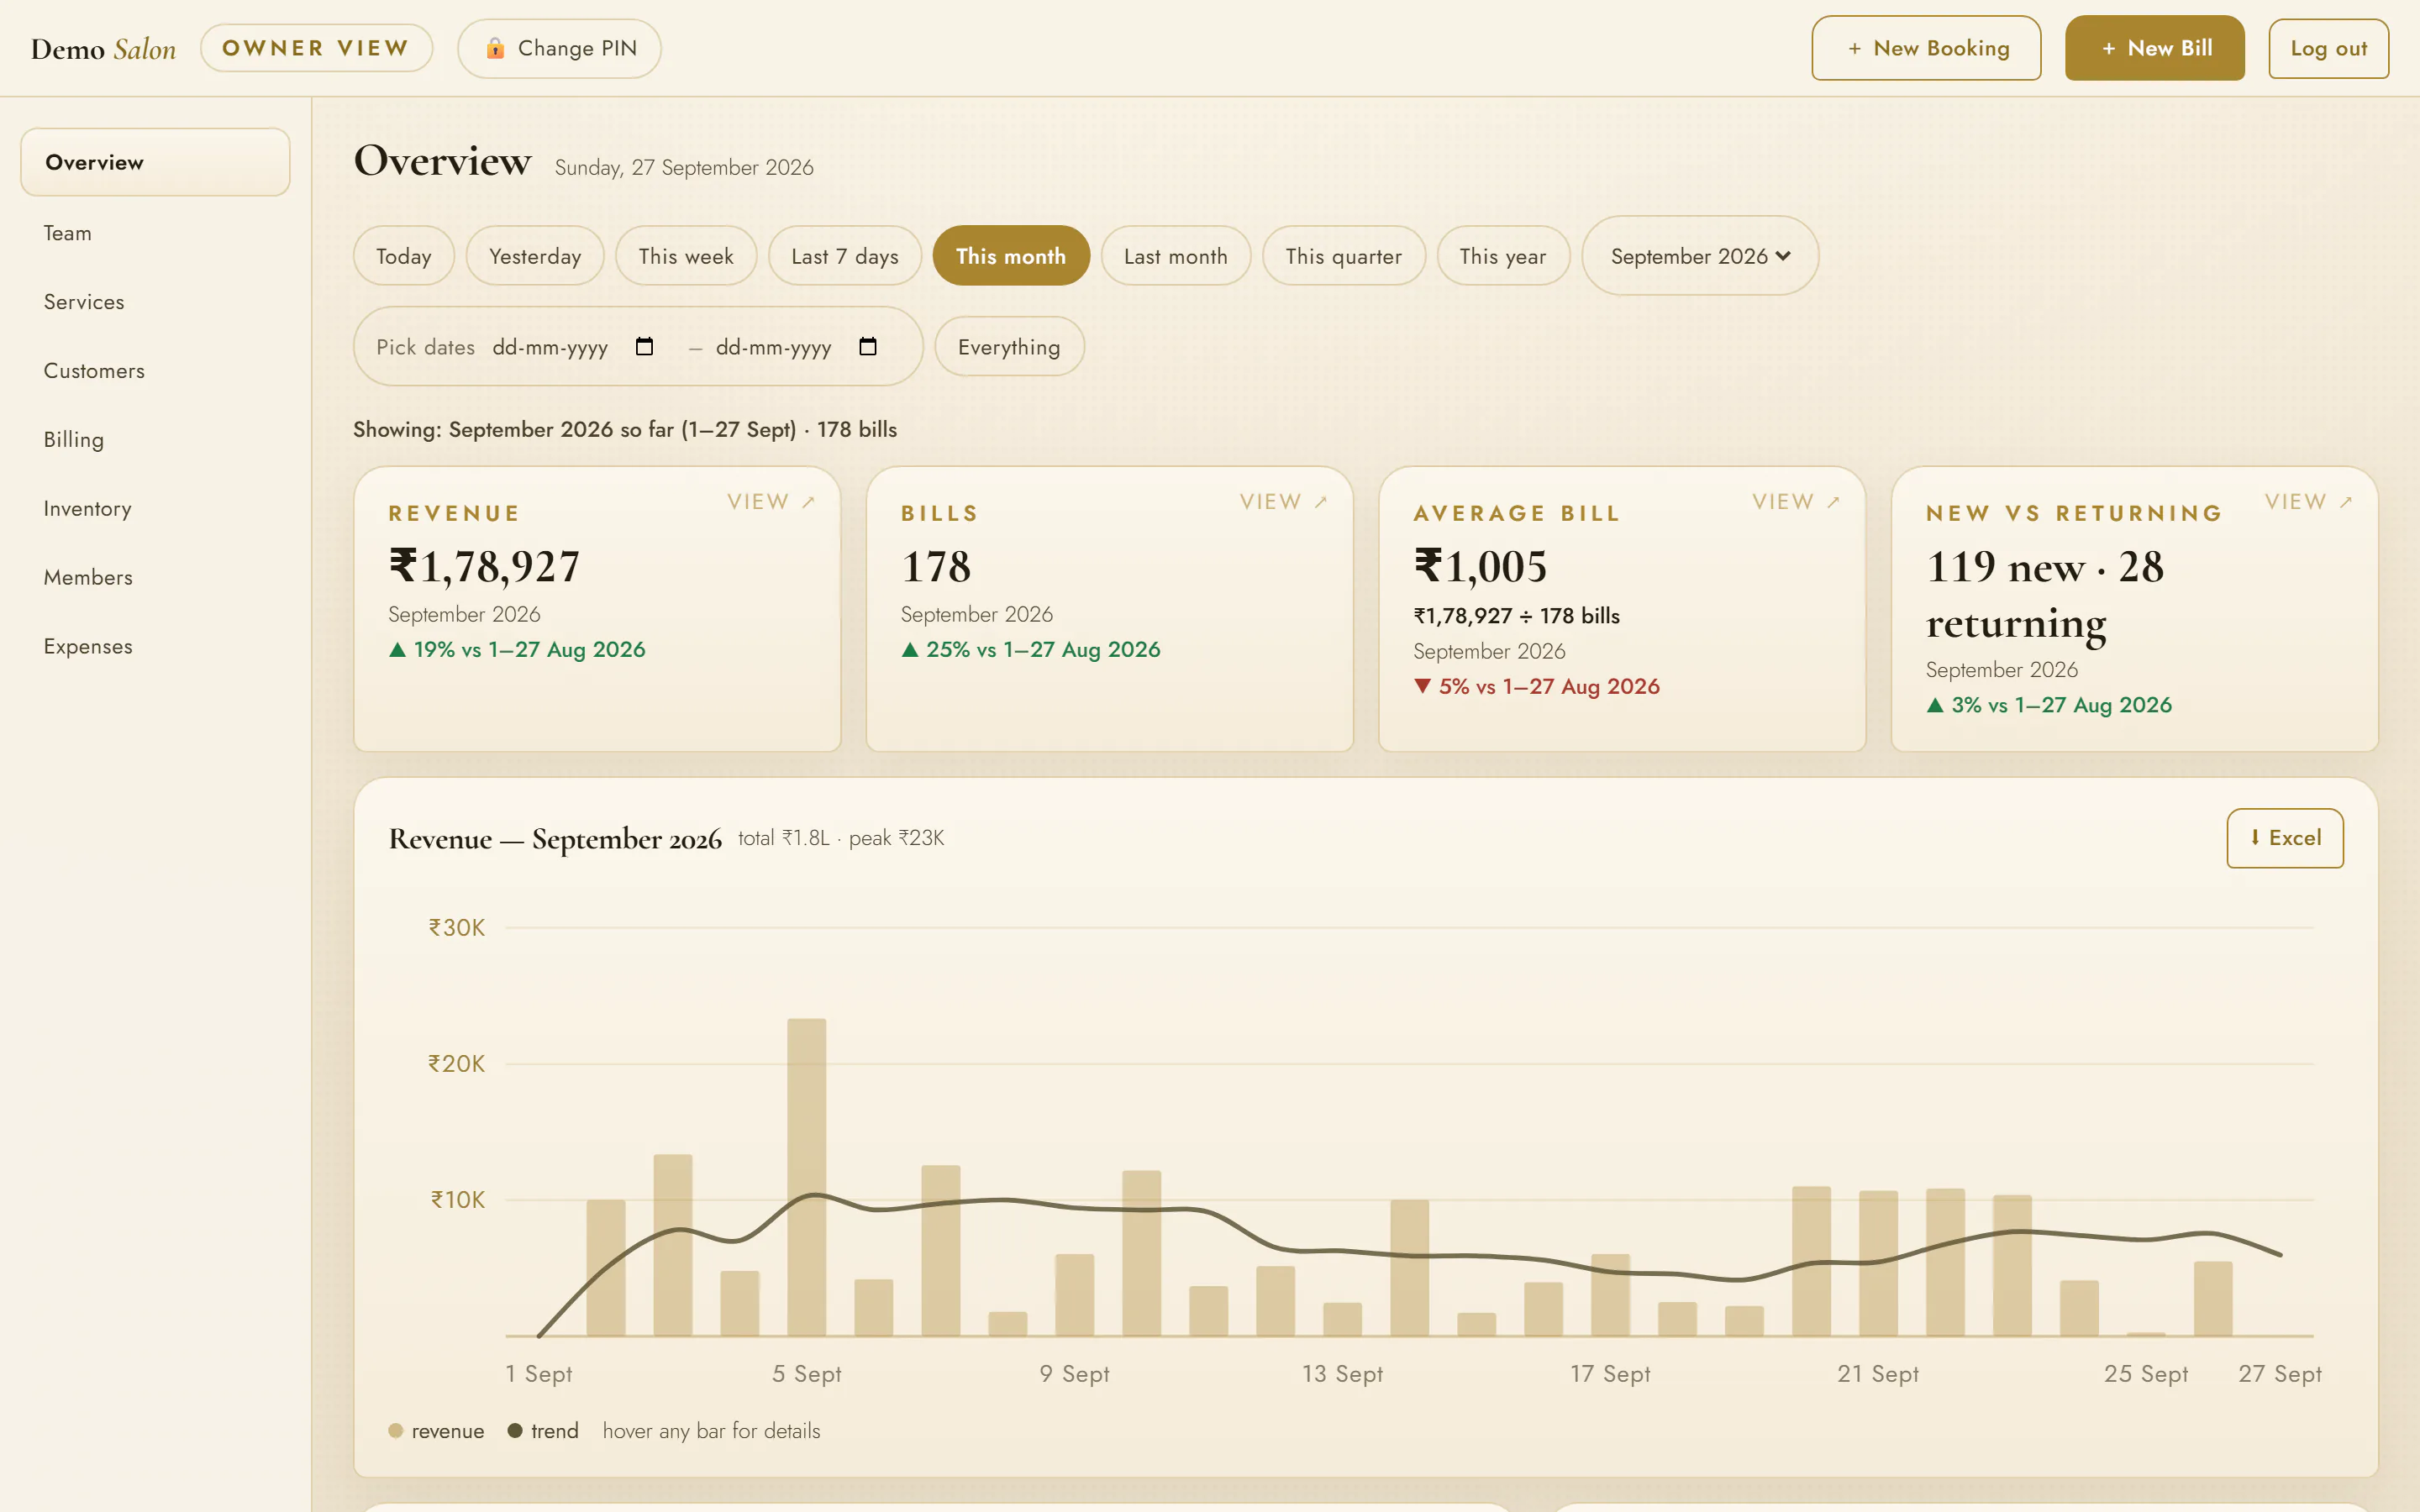
Task: Click the Change PIN button
Action: [559, 48]
